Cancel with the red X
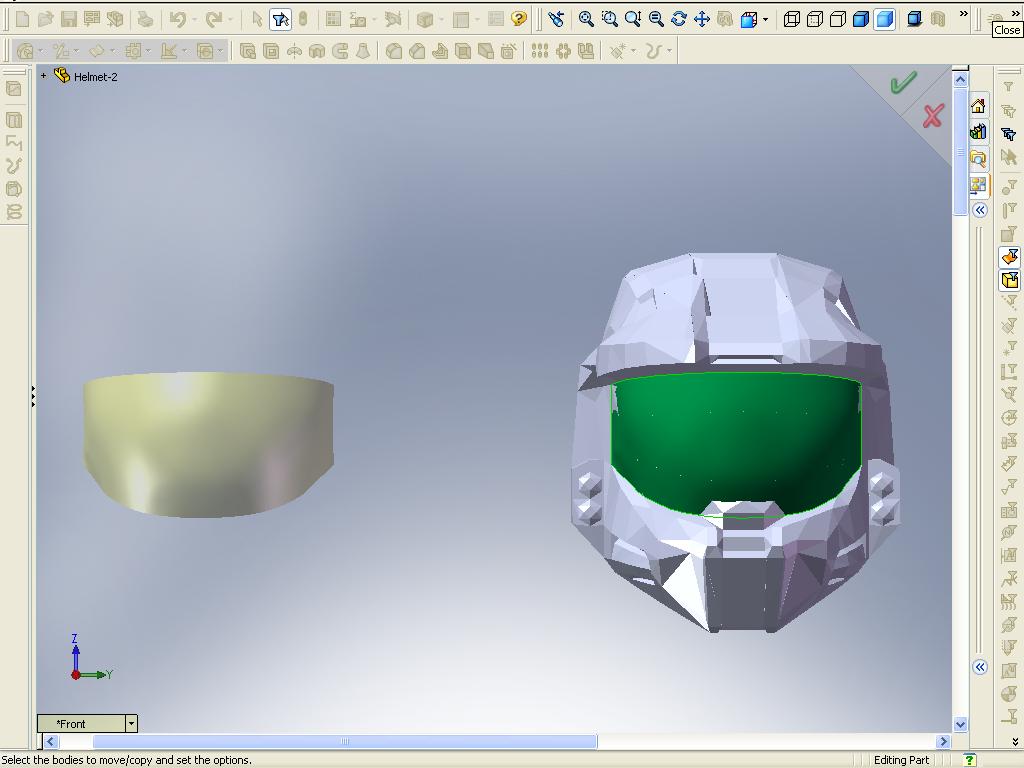 (x=933, y=116)
